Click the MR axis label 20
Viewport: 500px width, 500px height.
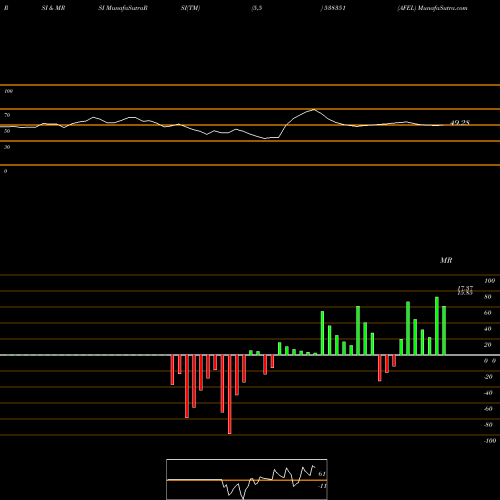click(488, 345)
